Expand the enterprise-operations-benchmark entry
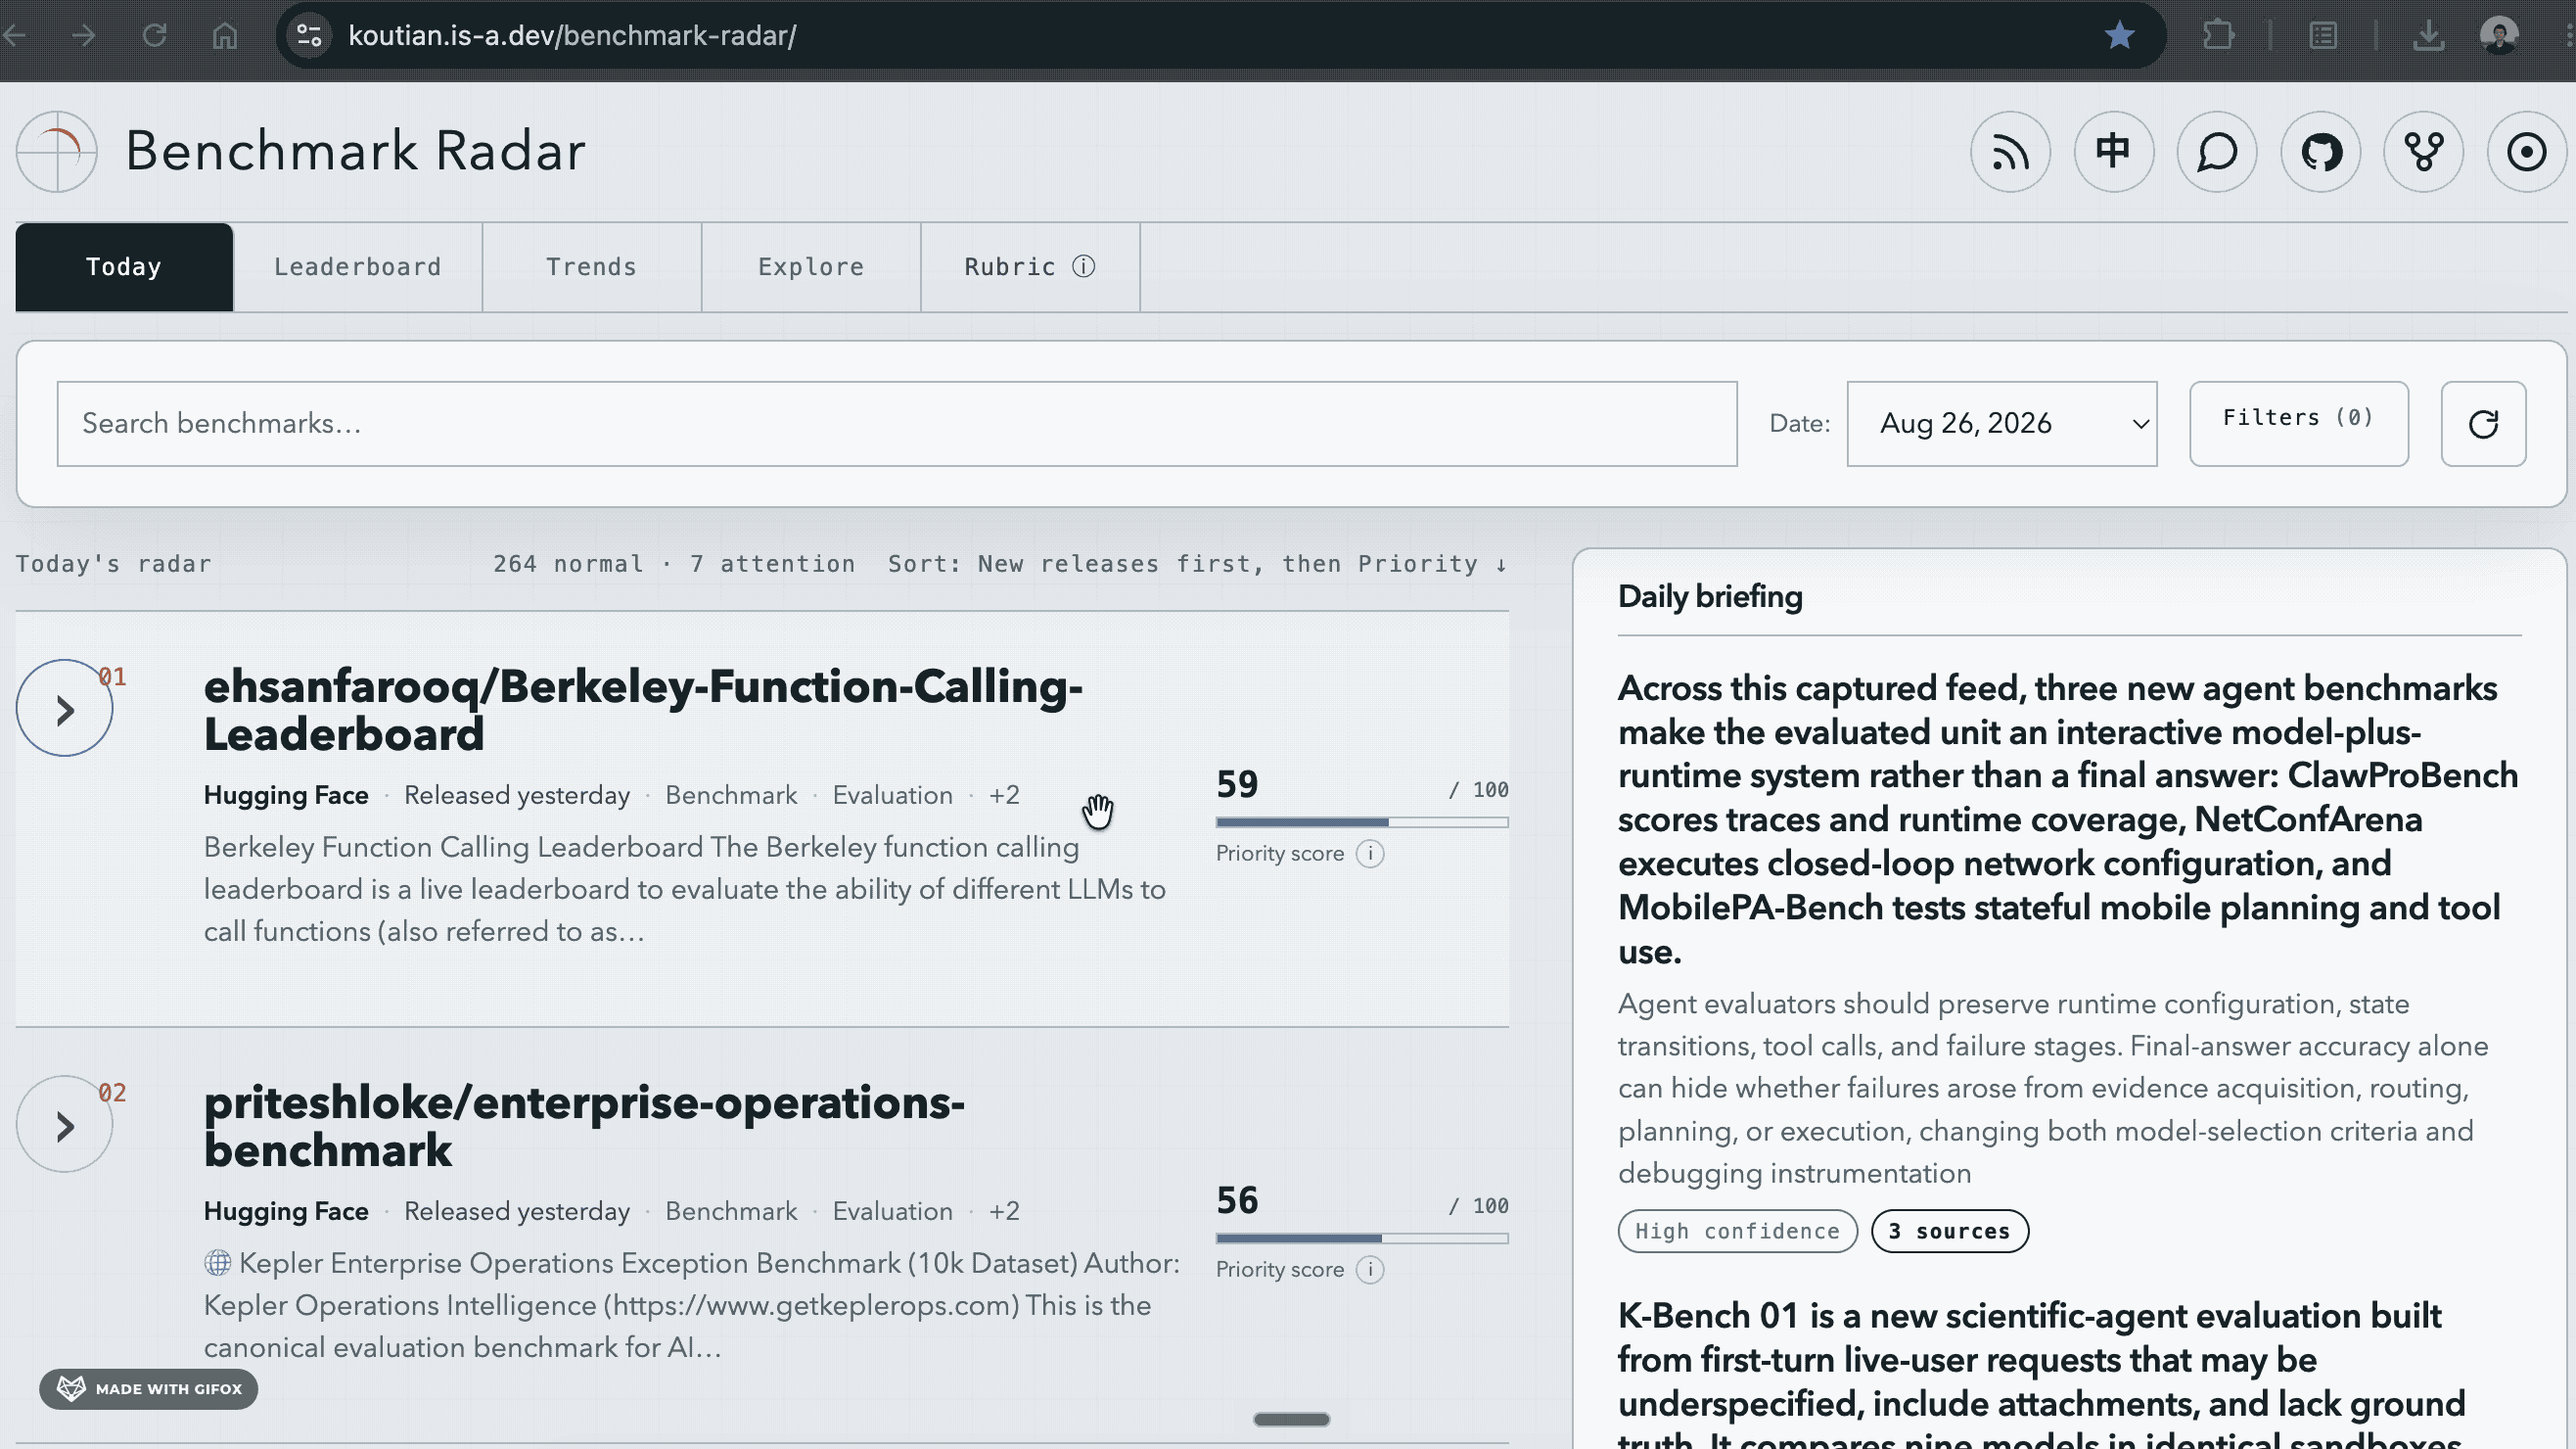 click(65, 1125)
